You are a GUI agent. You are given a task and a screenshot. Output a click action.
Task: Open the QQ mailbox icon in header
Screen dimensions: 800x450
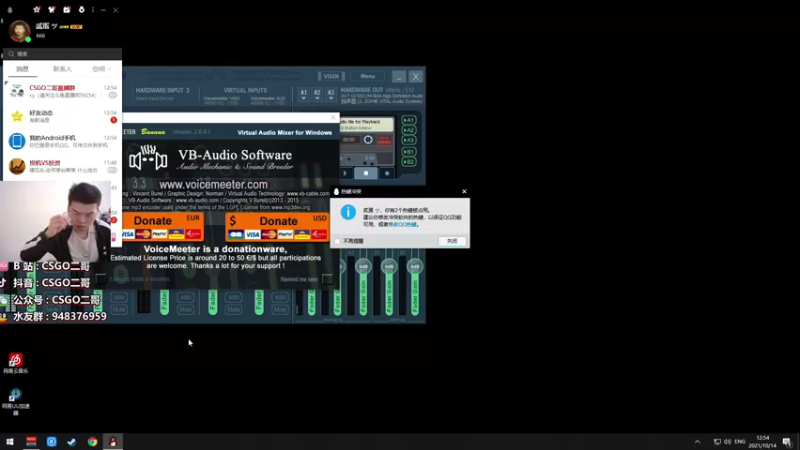(x=67, y=10)
